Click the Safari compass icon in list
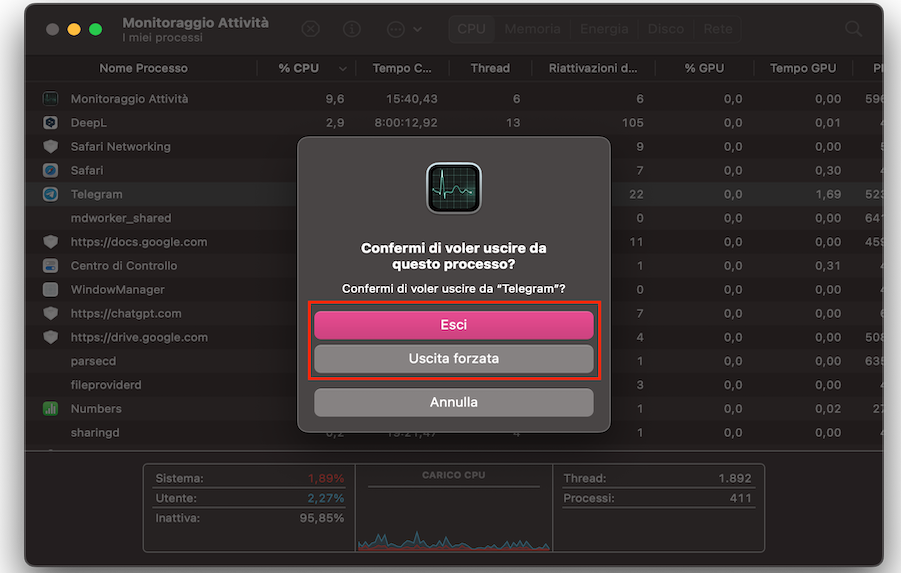Viewport: 901px width, 573px height. 50,170
